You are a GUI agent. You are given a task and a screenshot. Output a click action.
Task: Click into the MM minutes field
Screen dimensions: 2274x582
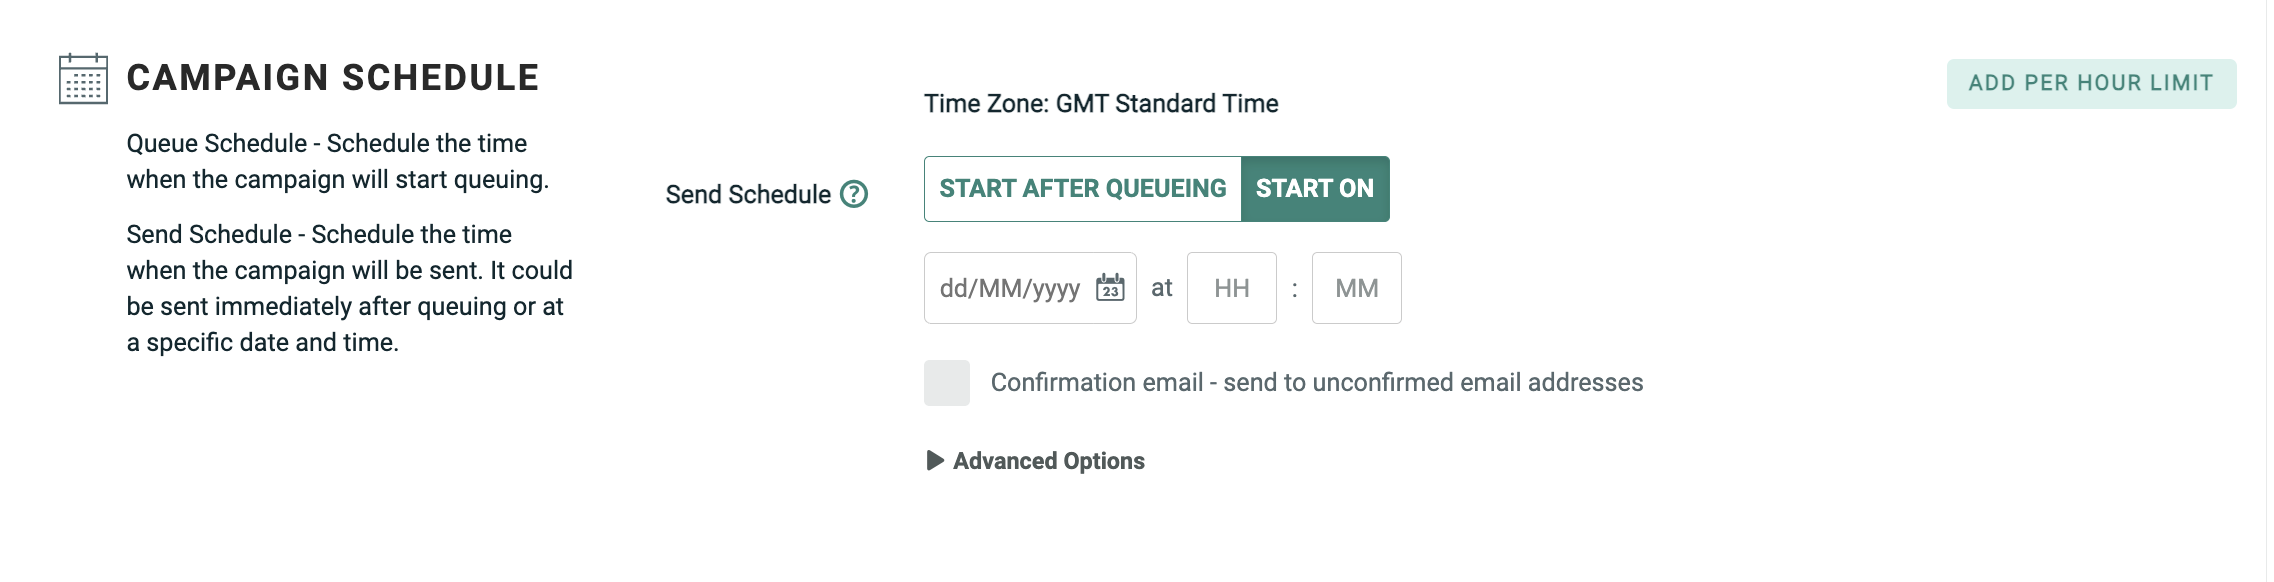click(x=1356, y=288)
